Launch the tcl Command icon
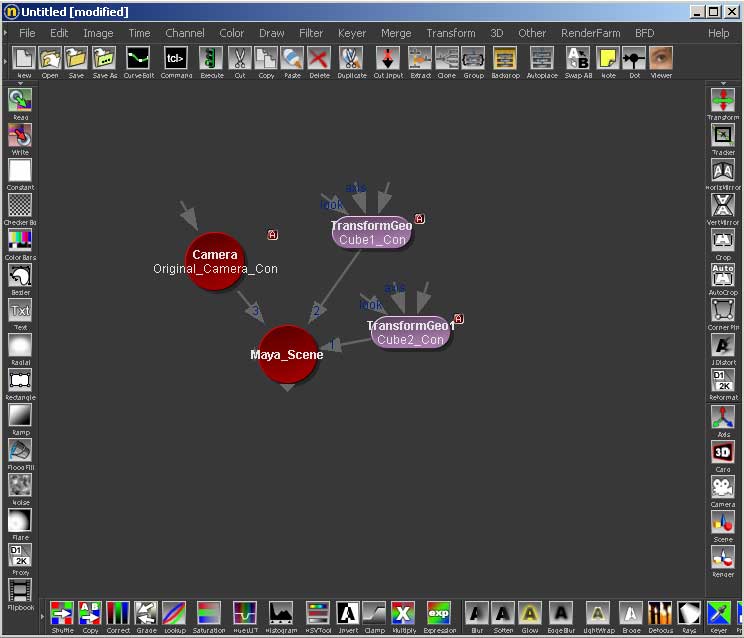This screenshot has height=638, width=744. click(x=176, y=59)
